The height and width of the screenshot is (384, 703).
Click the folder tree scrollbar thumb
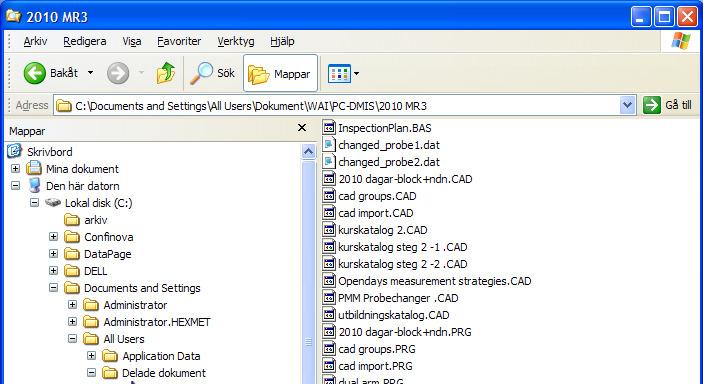pyautogui.click(x=308, y=273)
